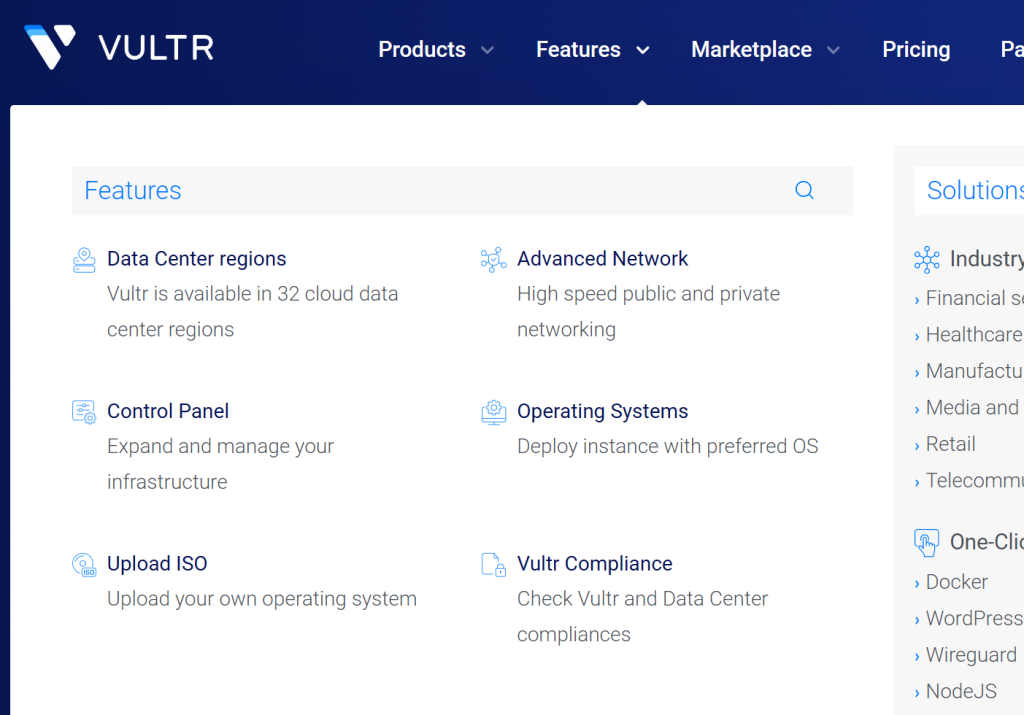Click the Features search field
Image resolution: width=1024 pixels, height=715 pixels.
[x=462, y=191]
